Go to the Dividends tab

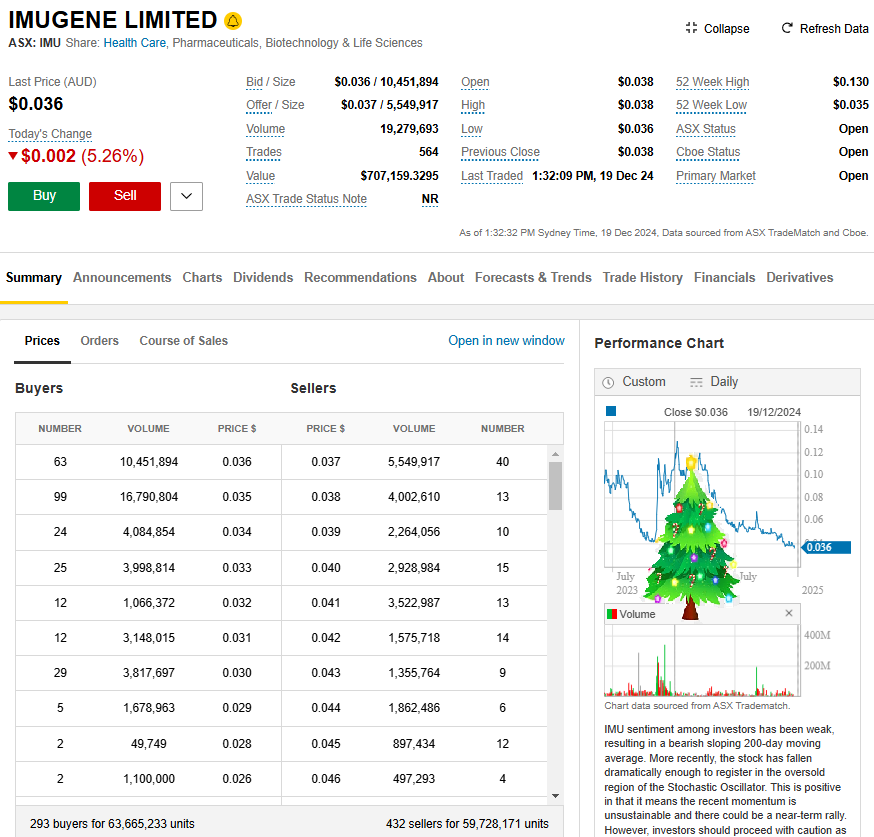(263, 278)
